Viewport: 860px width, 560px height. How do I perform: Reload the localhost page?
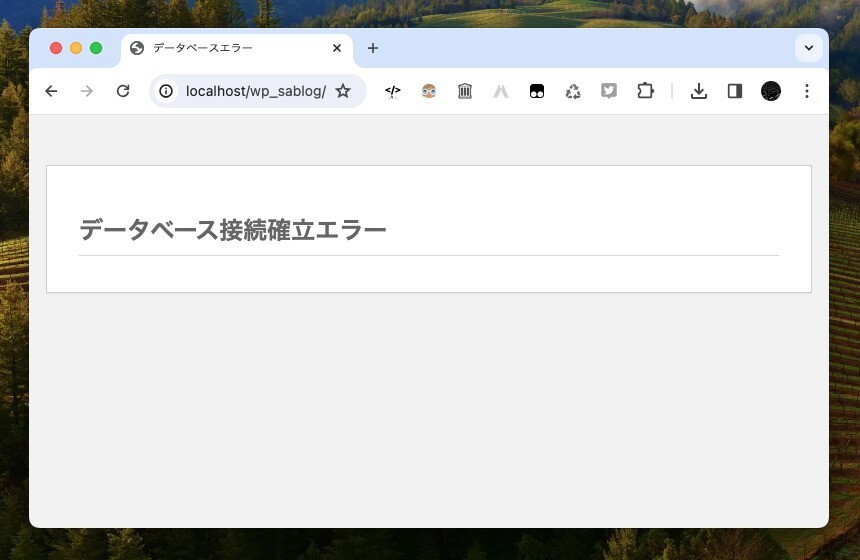click(x=123, y=91)
